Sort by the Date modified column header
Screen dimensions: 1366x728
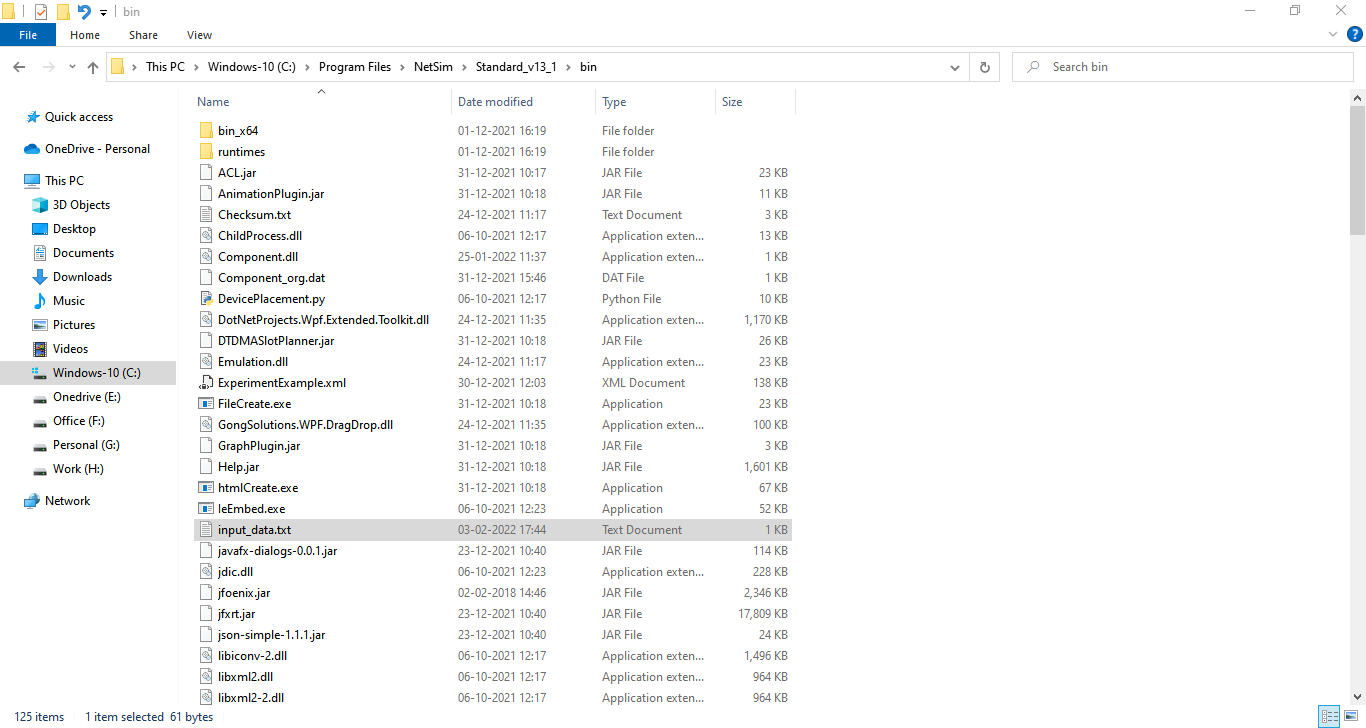(524, 102)
